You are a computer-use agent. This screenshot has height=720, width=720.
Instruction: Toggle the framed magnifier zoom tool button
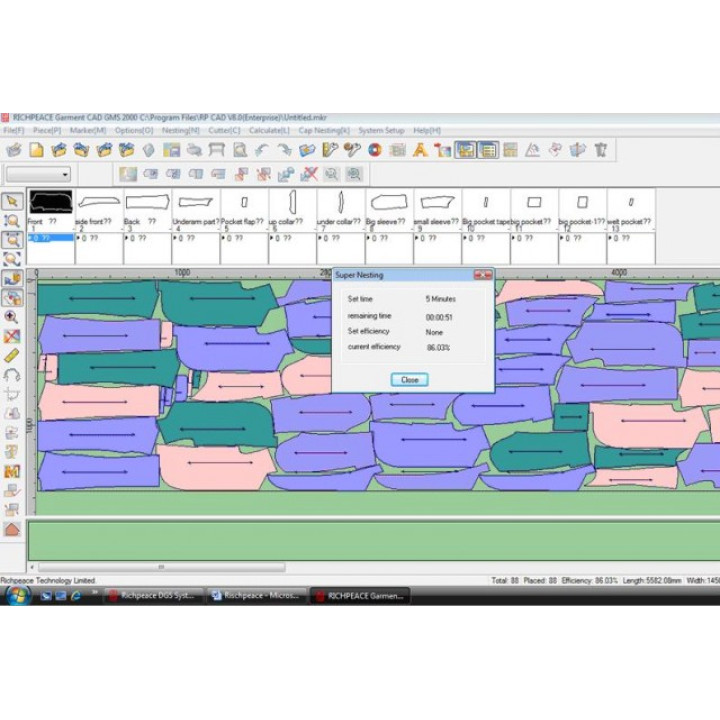tap(12, 240)
